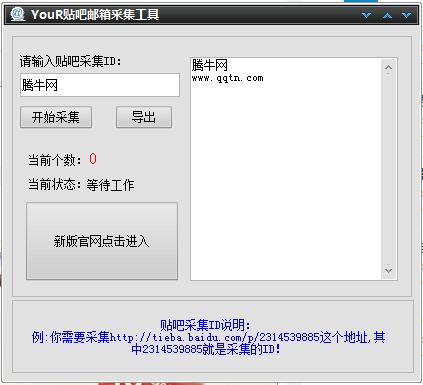Screen dimensions: 423x385
Task: Click the 当前状态: 等待工作 status text
Action: point(81,185)
